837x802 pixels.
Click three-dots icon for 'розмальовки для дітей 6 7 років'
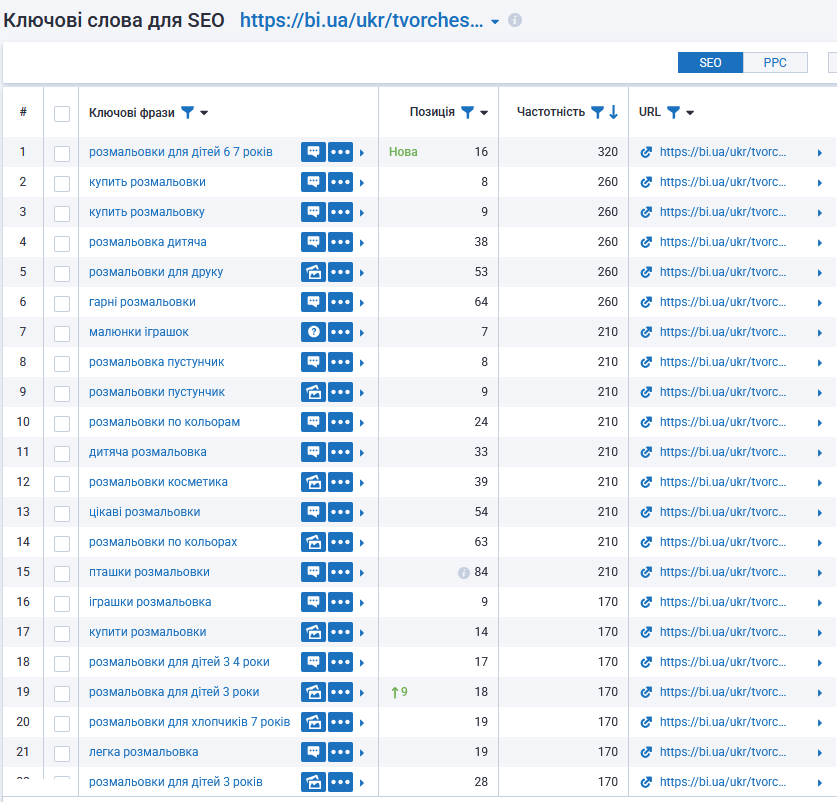pyautogui.click(x=341, y=152)
